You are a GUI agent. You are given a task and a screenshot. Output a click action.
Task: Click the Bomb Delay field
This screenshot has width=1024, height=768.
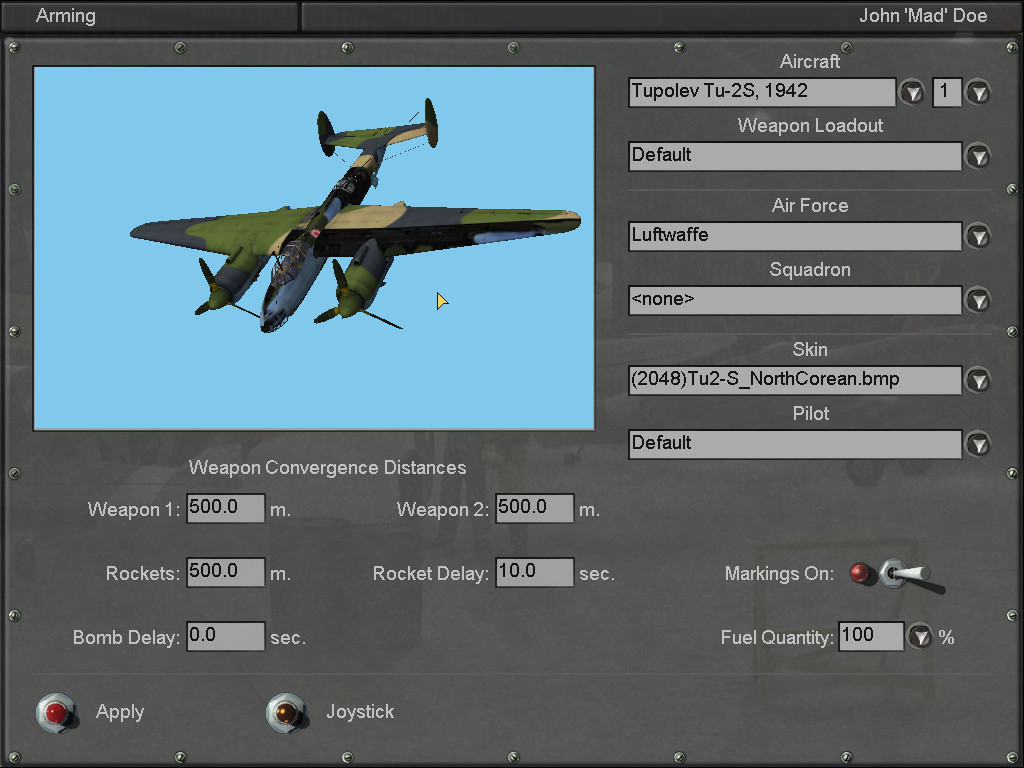(226, 636)
